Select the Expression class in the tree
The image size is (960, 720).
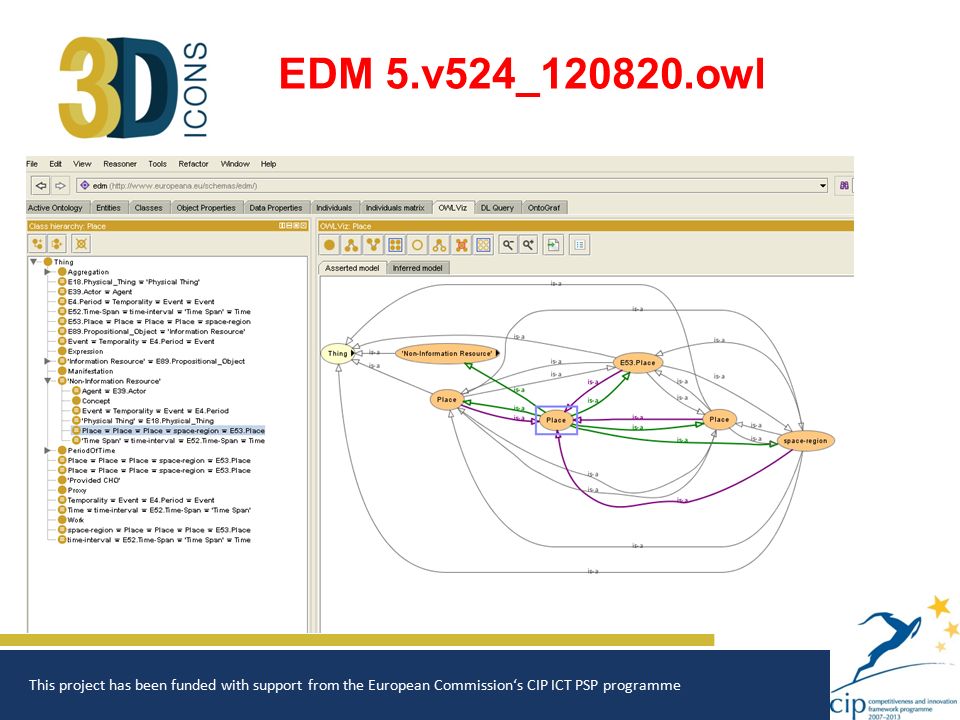(x=85, y=351)
